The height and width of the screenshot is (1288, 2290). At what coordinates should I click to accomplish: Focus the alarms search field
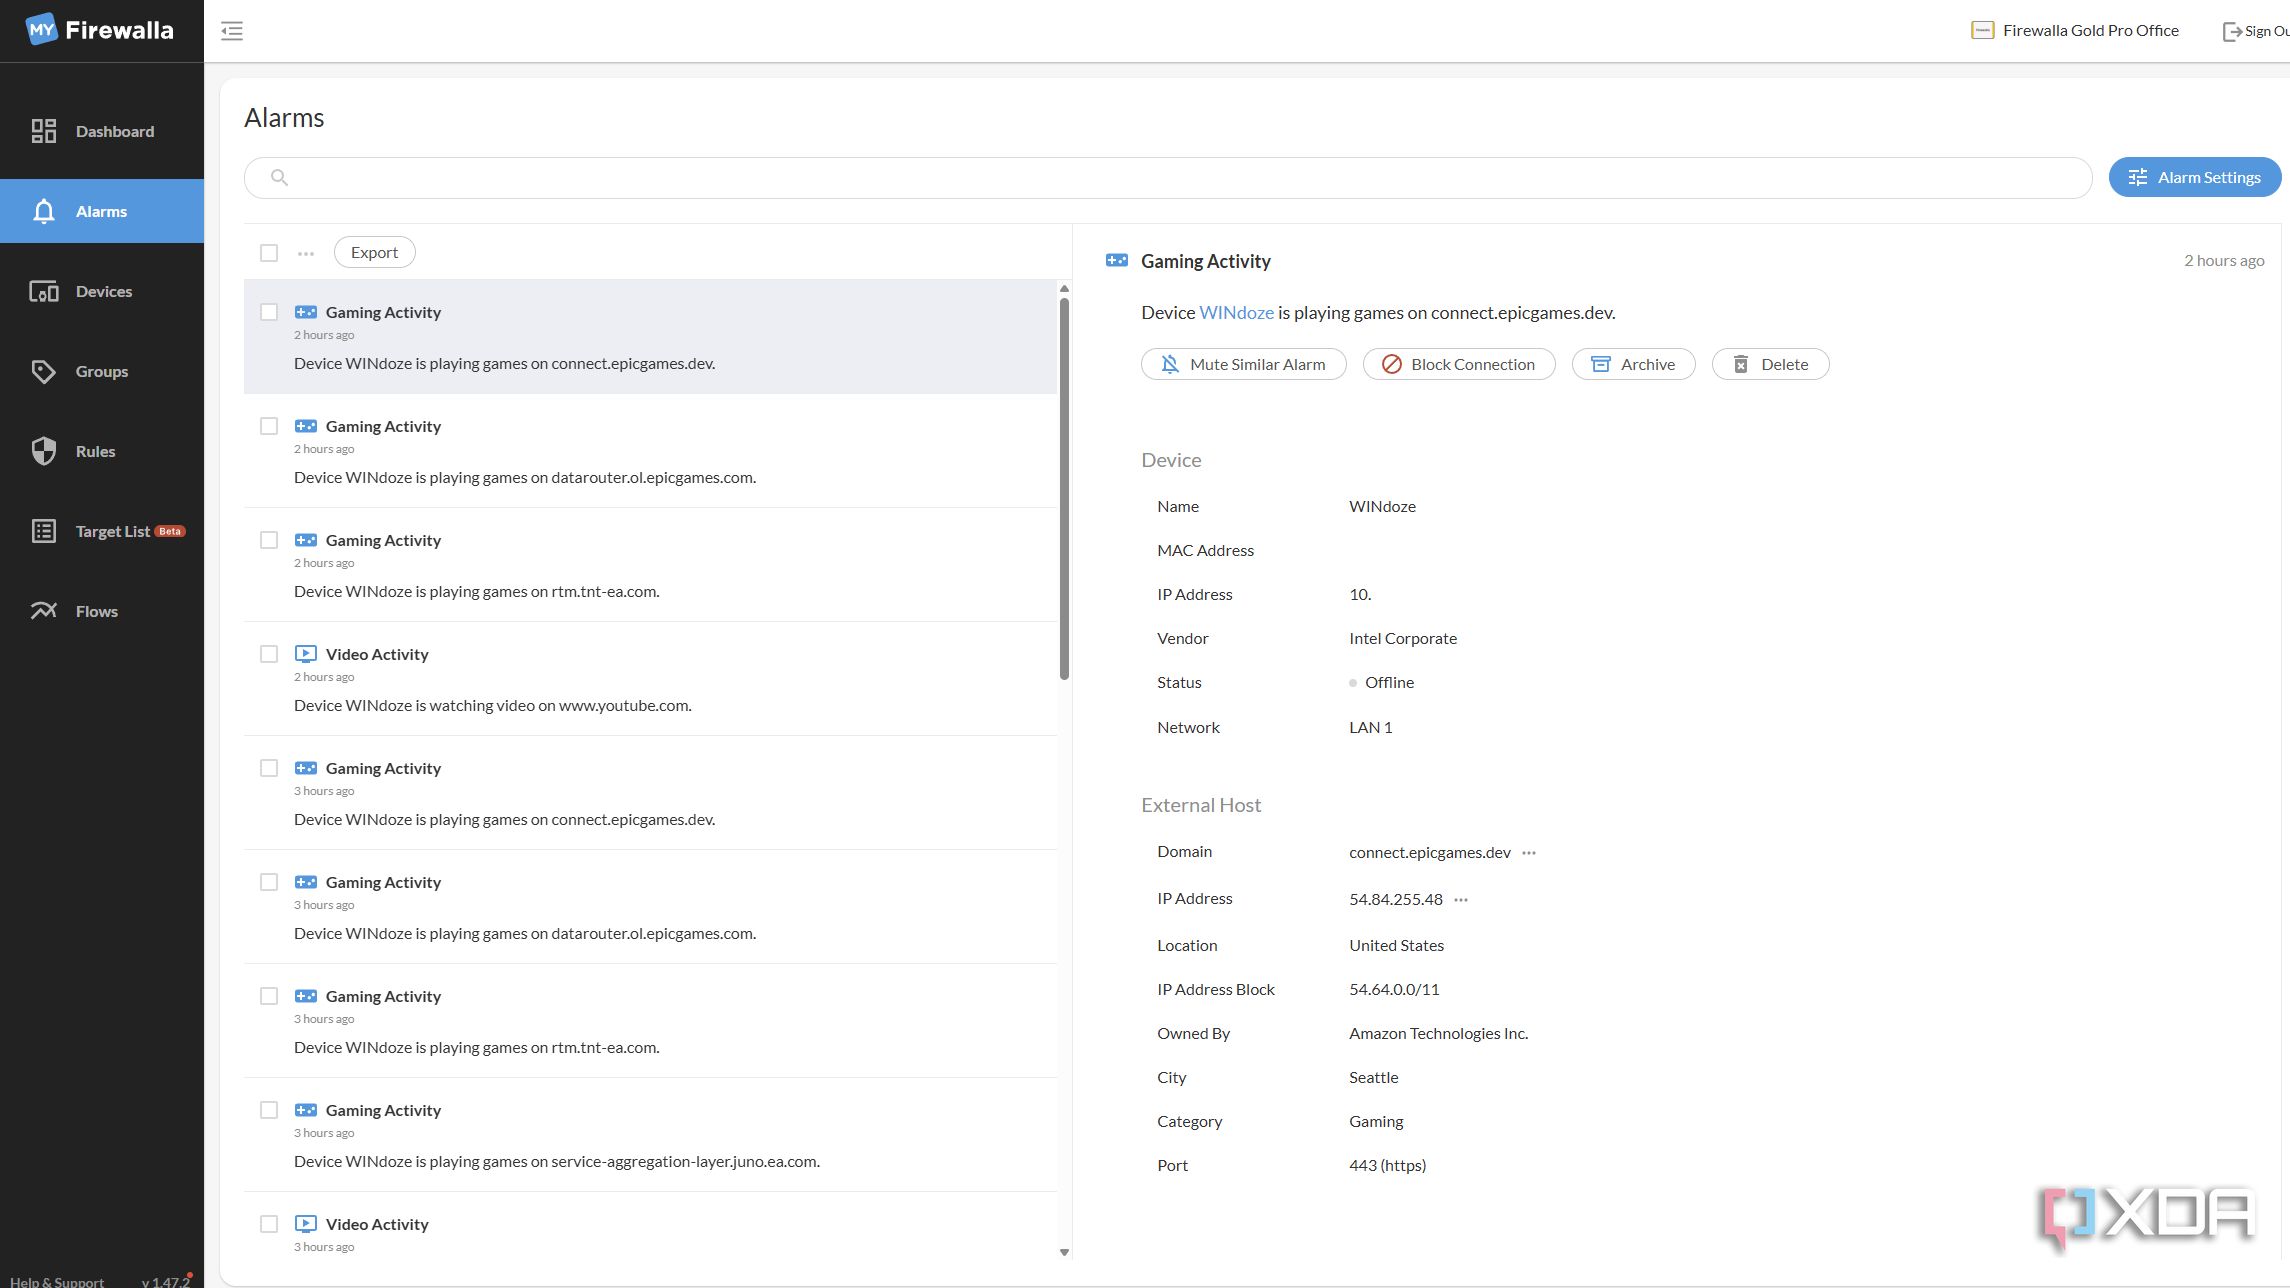1168,177
